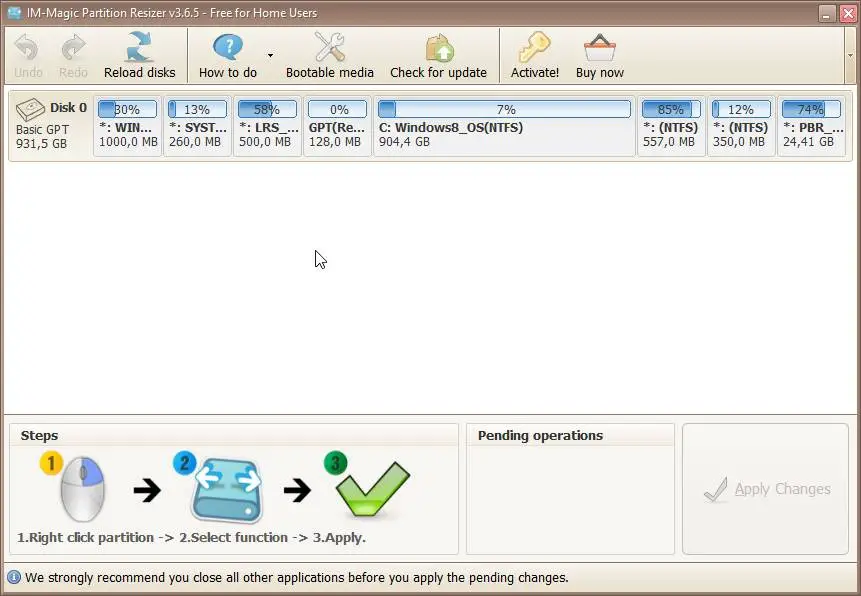Click the 7% usage bar of C: drive
This screenshot has width=861, height=596.
(x=504, y=109)
